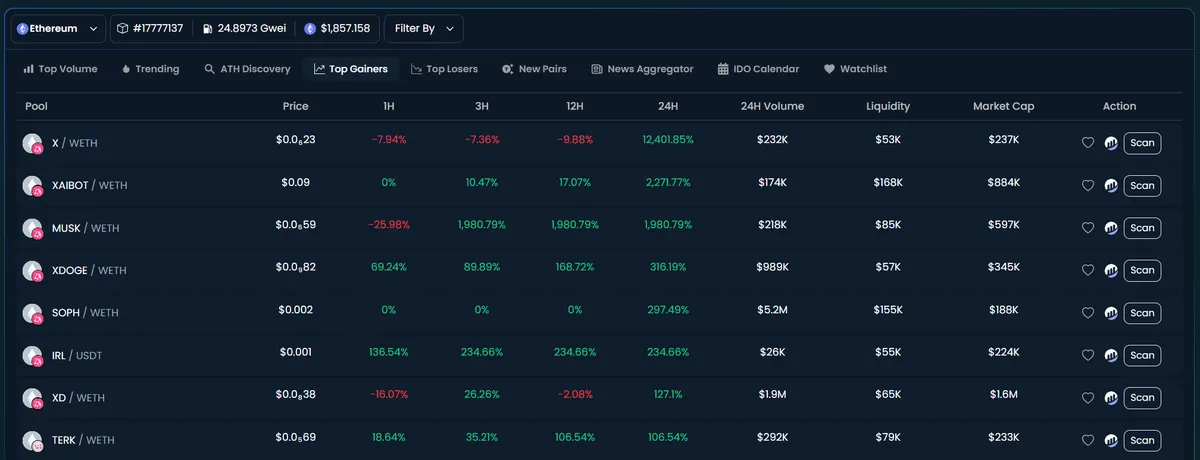Open the Watchlist tab

(855, 69)
